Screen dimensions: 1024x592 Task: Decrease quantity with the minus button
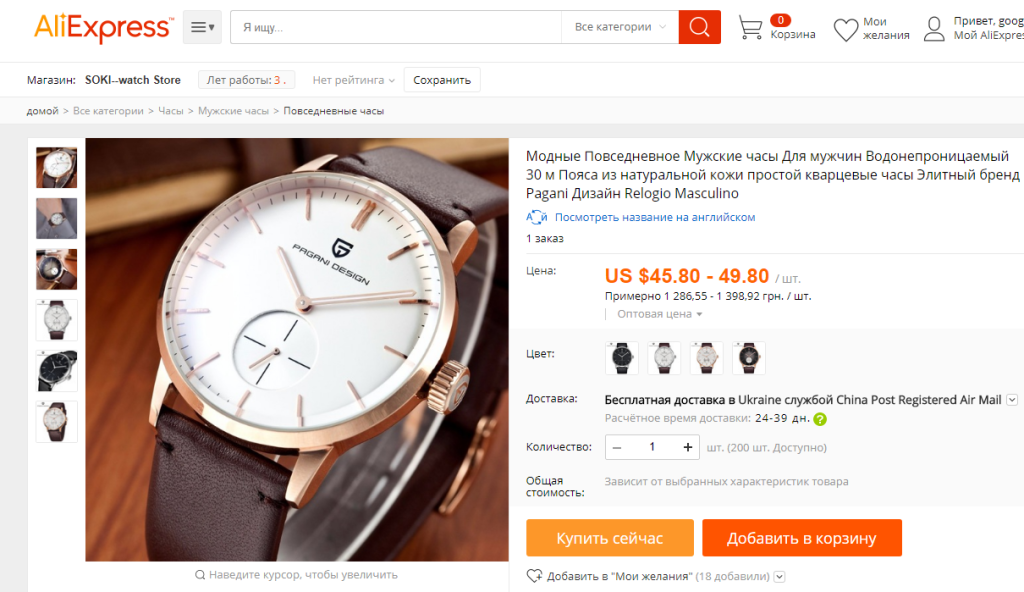coord(616,447)
